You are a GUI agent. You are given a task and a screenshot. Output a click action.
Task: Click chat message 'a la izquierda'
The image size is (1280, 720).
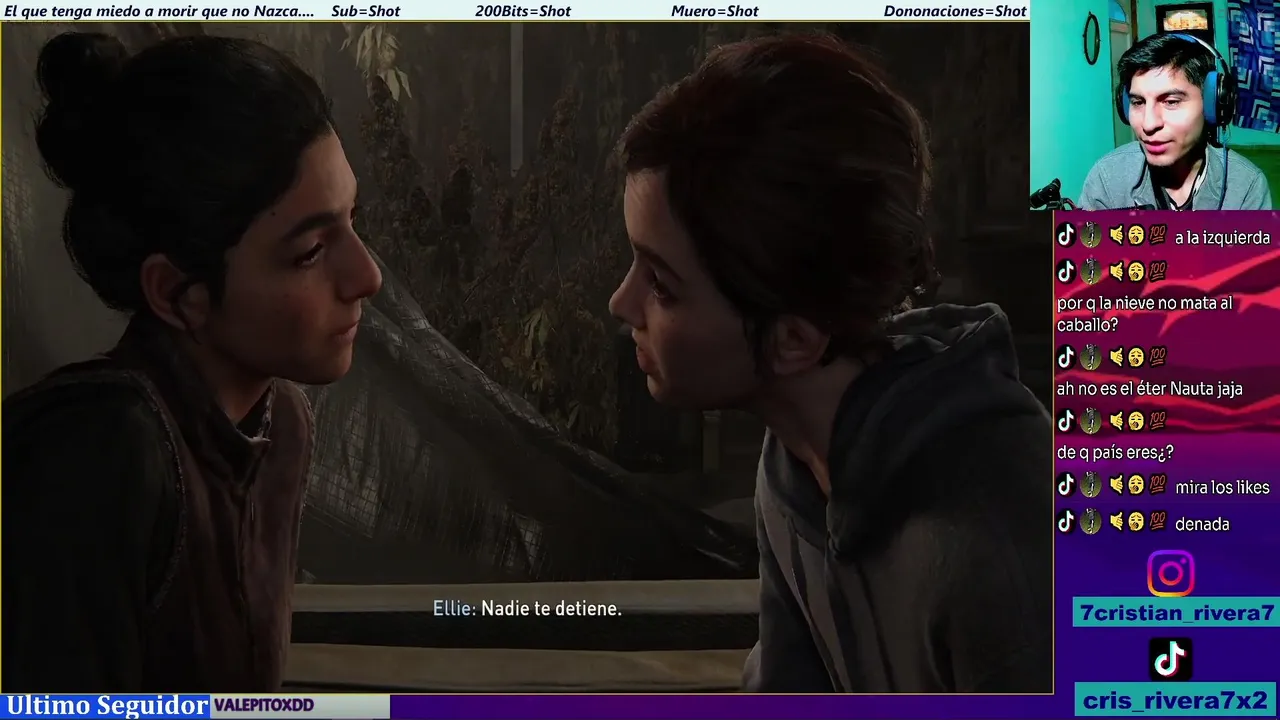tap(1222, 238)
